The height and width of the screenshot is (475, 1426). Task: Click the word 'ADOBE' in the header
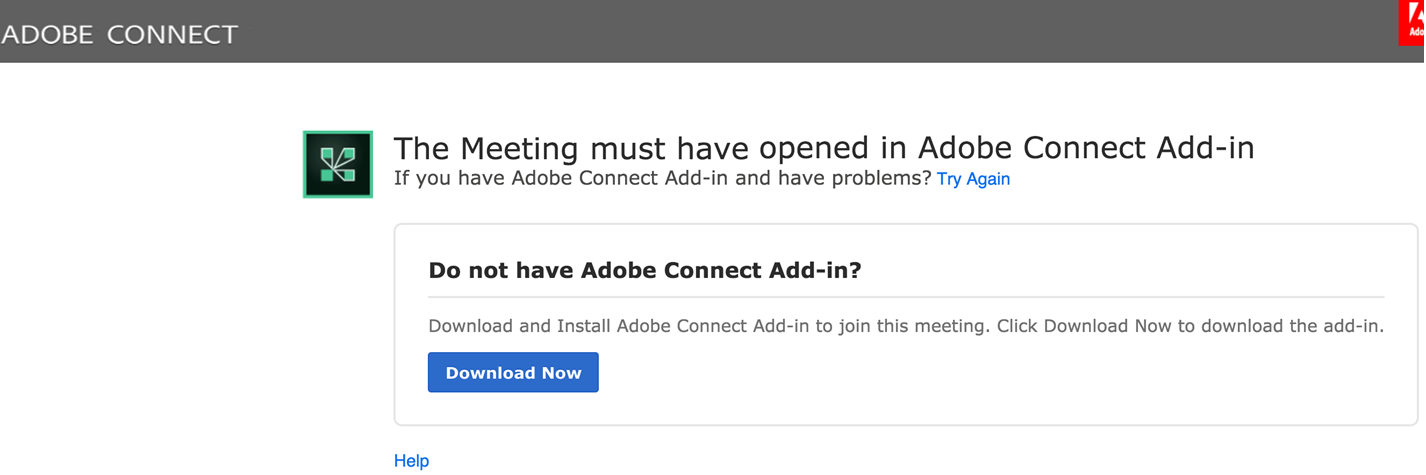coord(47,34)
